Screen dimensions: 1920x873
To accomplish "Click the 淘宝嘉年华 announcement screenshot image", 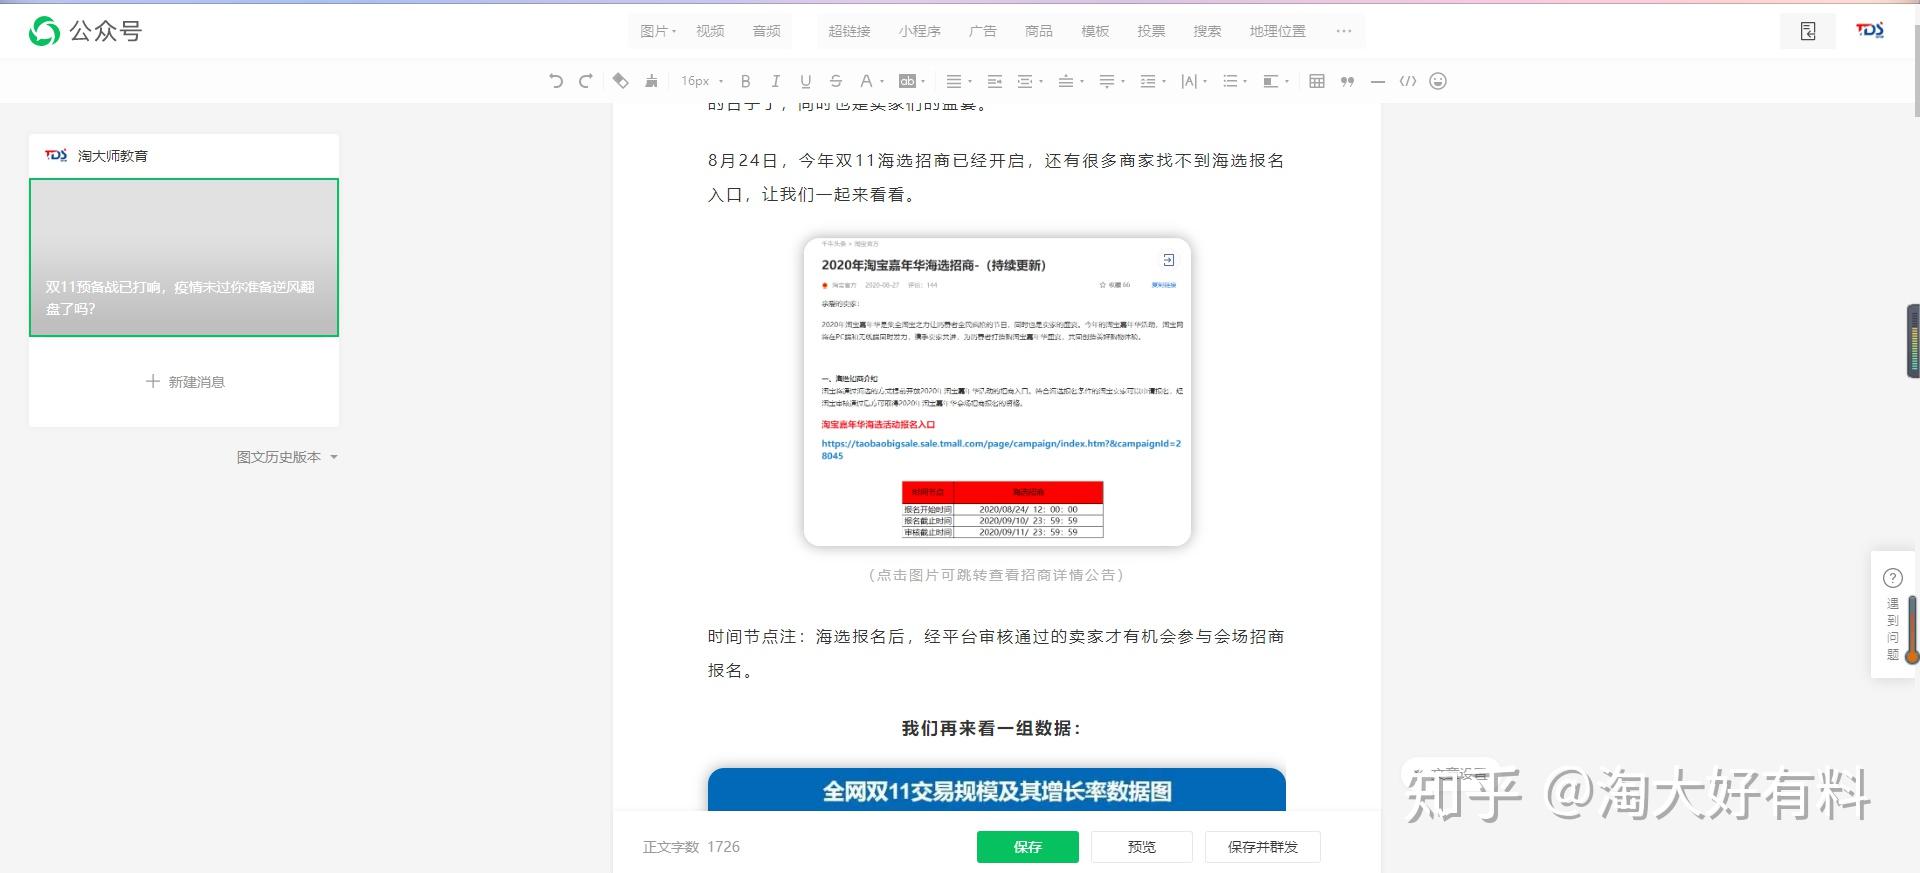I will pyautogui.click(x=997, y=392).
